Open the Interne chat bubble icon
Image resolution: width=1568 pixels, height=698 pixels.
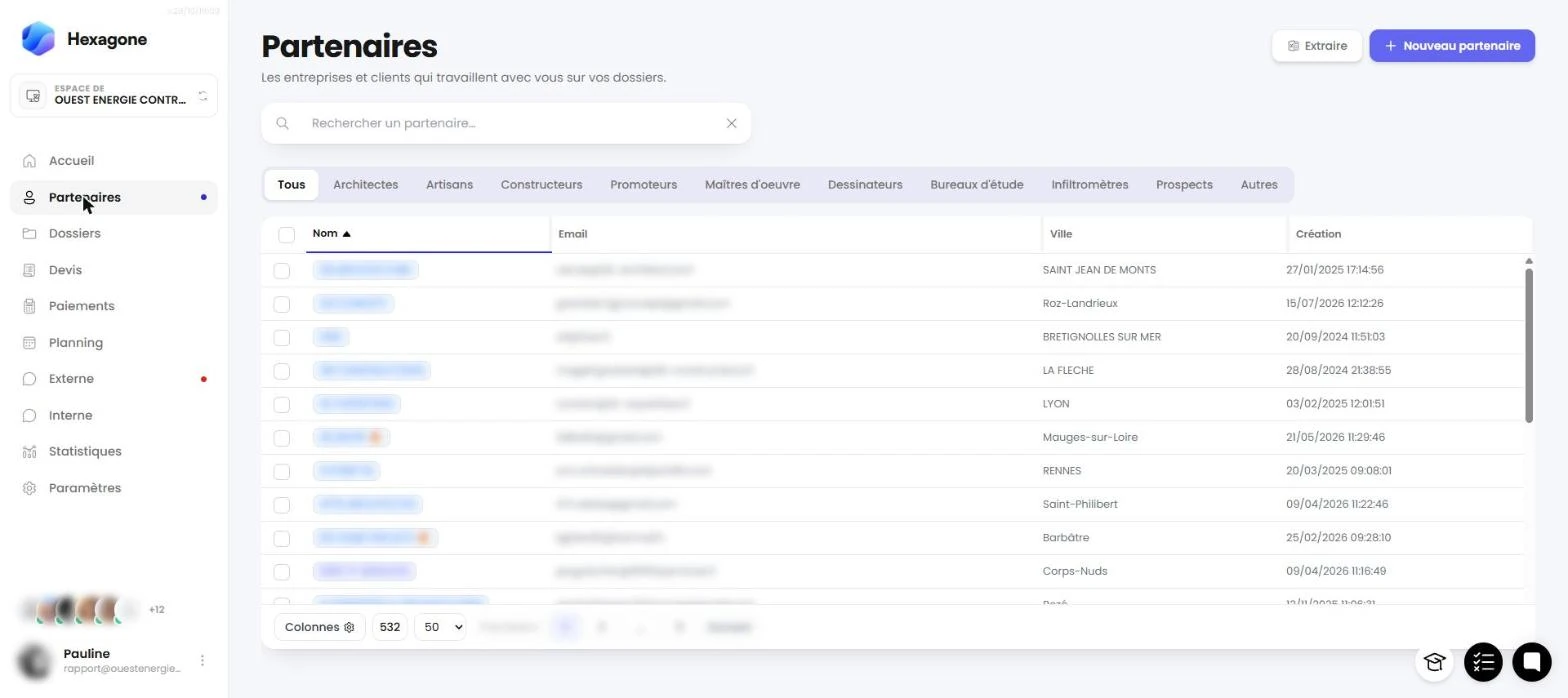point(29,415)
